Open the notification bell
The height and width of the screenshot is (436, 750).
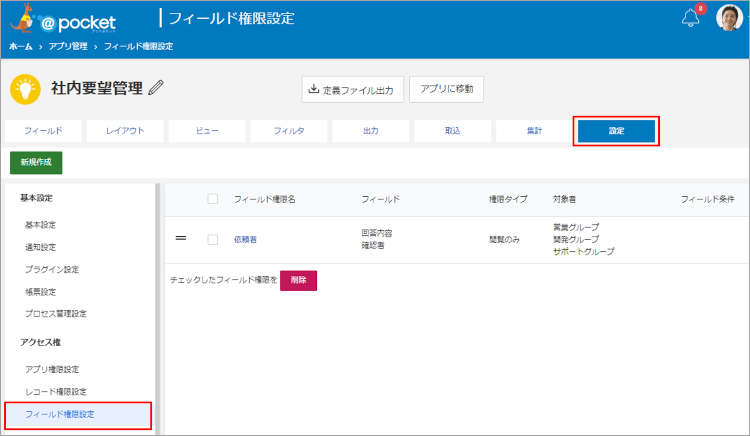point(690,18)
